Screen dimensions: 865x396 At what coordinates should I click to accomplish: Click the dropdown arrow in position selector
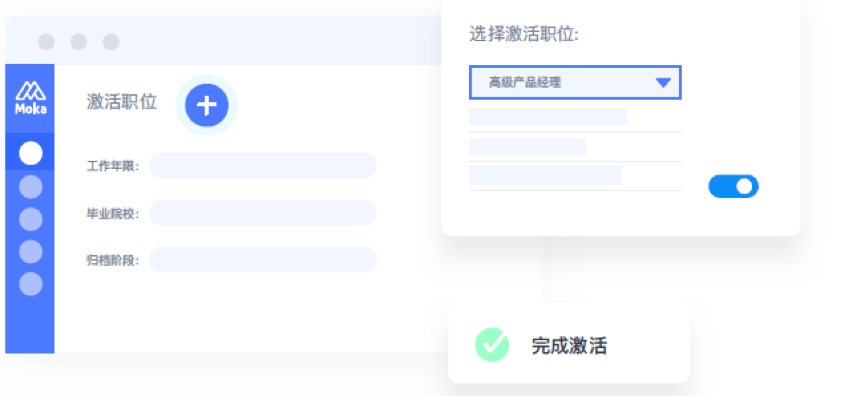point(663,83)
